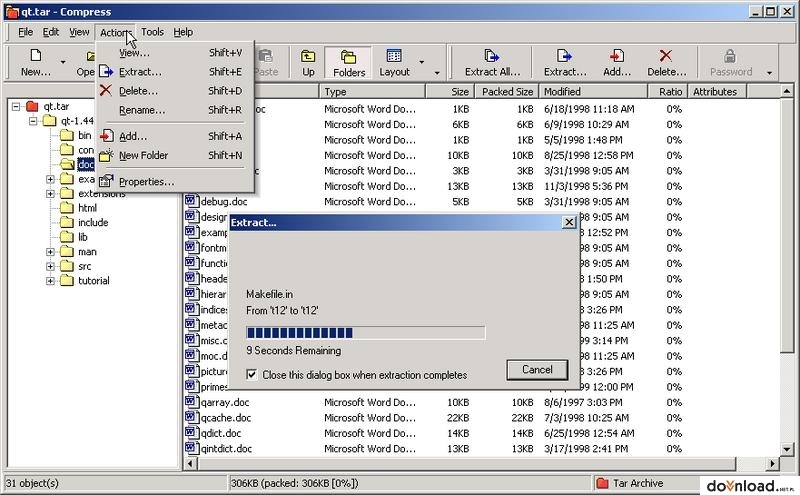Viewport: 800px width, 495px height.
Task: Open the Edit menu
Action: tap(51, 32)
